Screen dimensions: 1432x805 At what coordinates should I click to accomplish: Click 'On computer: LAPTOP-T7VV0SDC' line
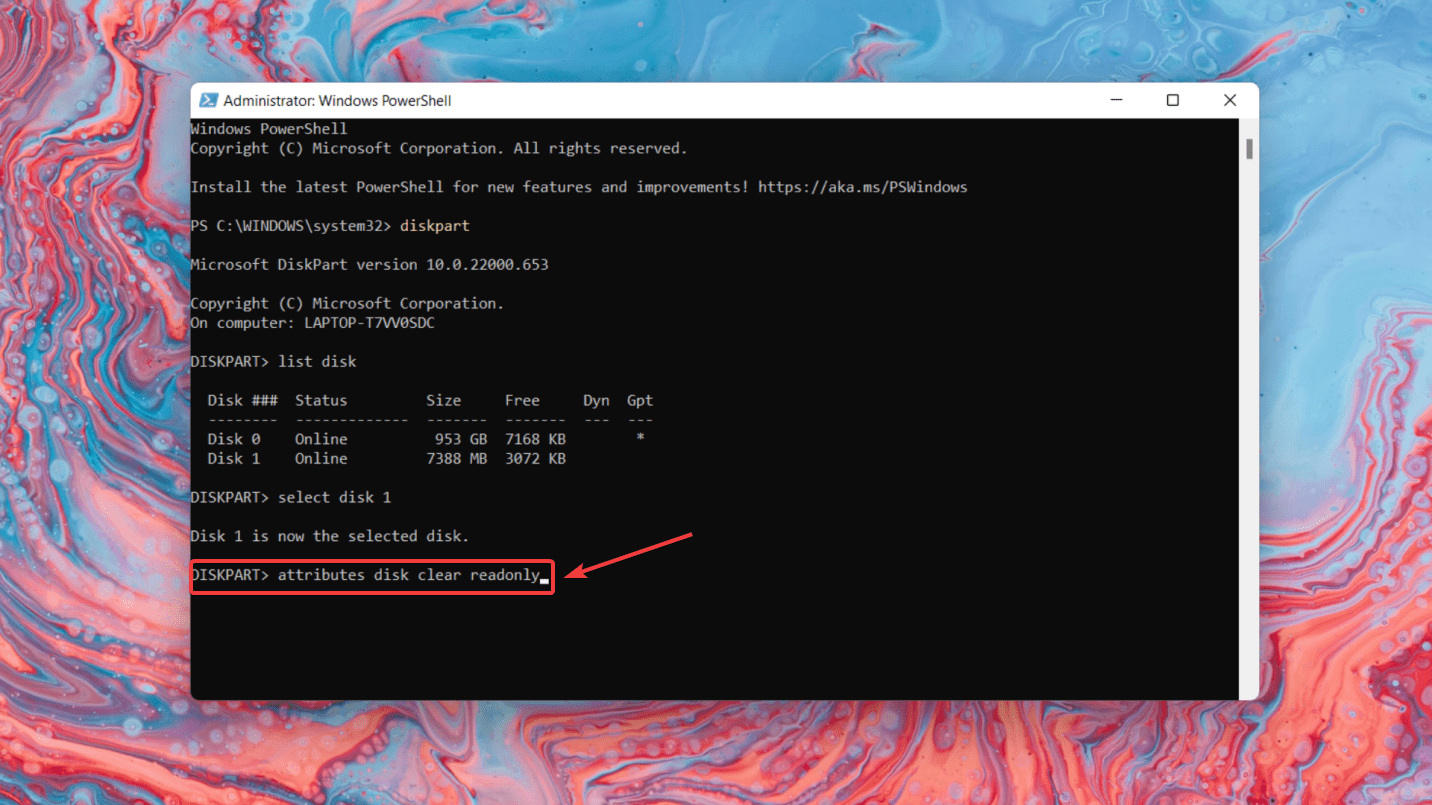tap(312, 323)
